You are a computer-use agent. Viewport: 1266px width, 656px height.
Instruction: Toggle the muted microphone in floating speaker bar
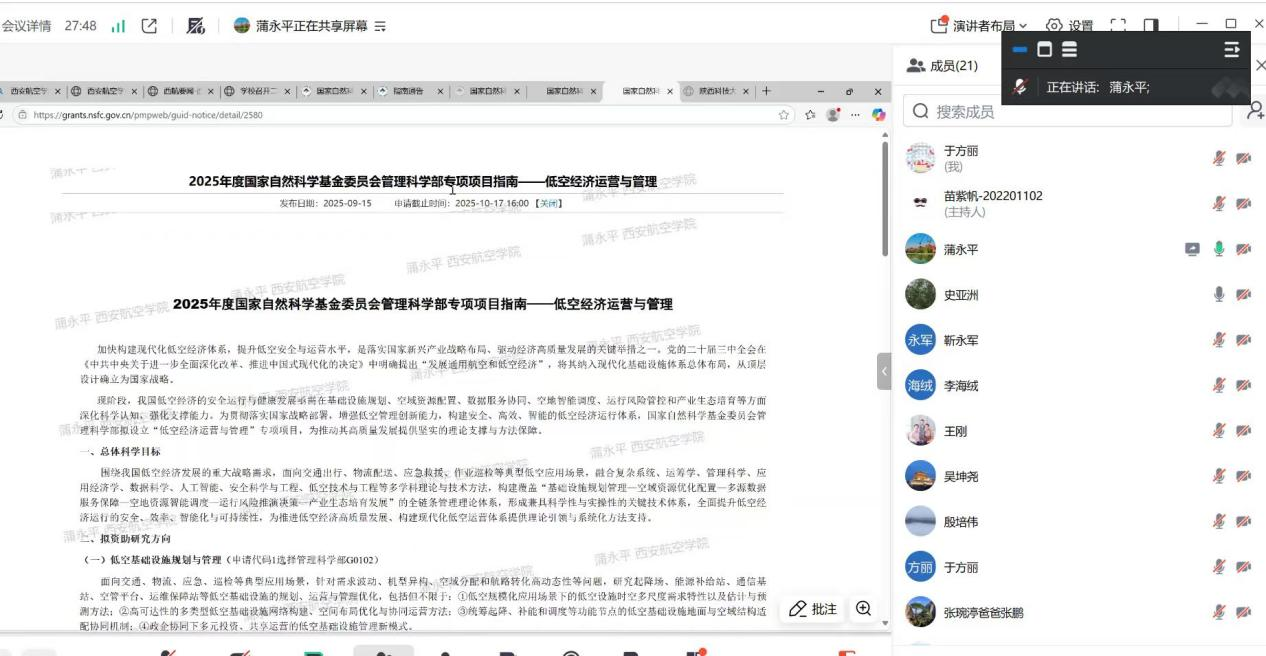1020,87
